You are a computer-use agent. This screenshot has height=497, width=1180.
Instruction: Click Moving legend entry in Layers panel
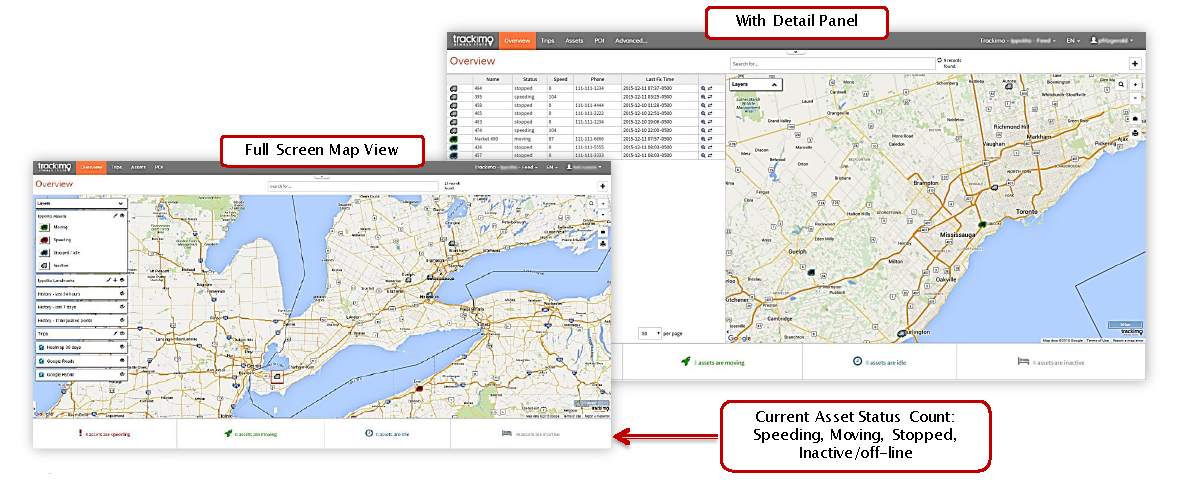tap(53, 226)
